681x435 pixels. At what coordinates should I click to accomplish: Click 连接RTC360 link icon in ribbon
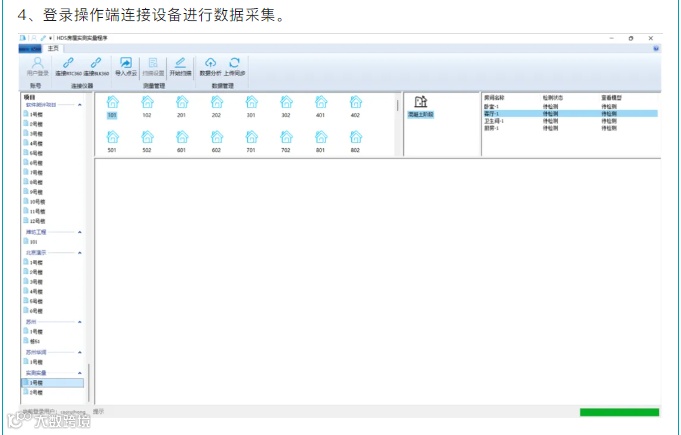click(68, 63)
